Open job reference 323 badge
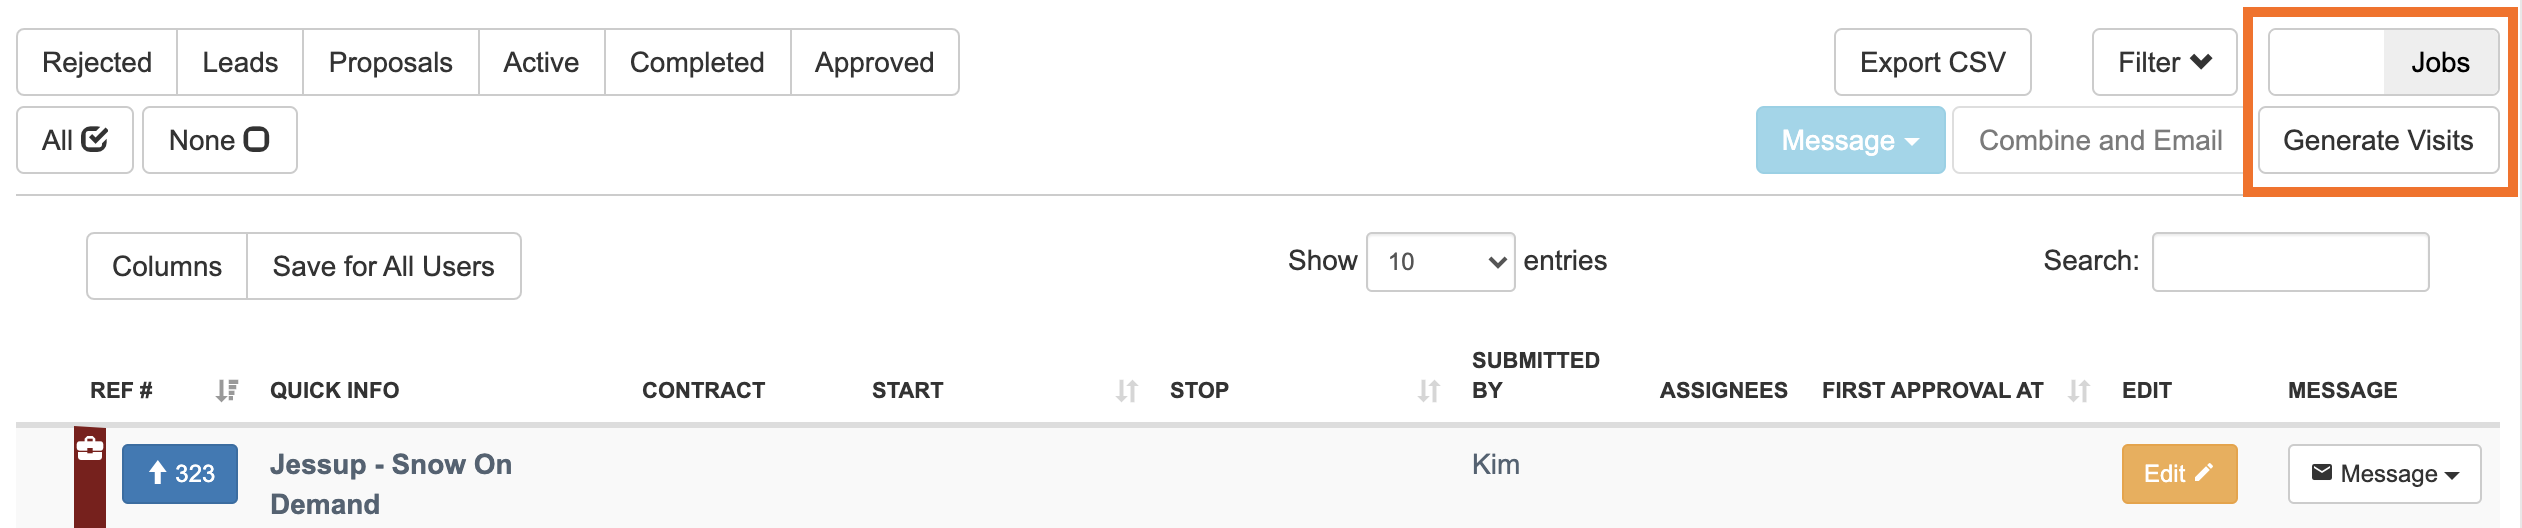 pos(180,474)
